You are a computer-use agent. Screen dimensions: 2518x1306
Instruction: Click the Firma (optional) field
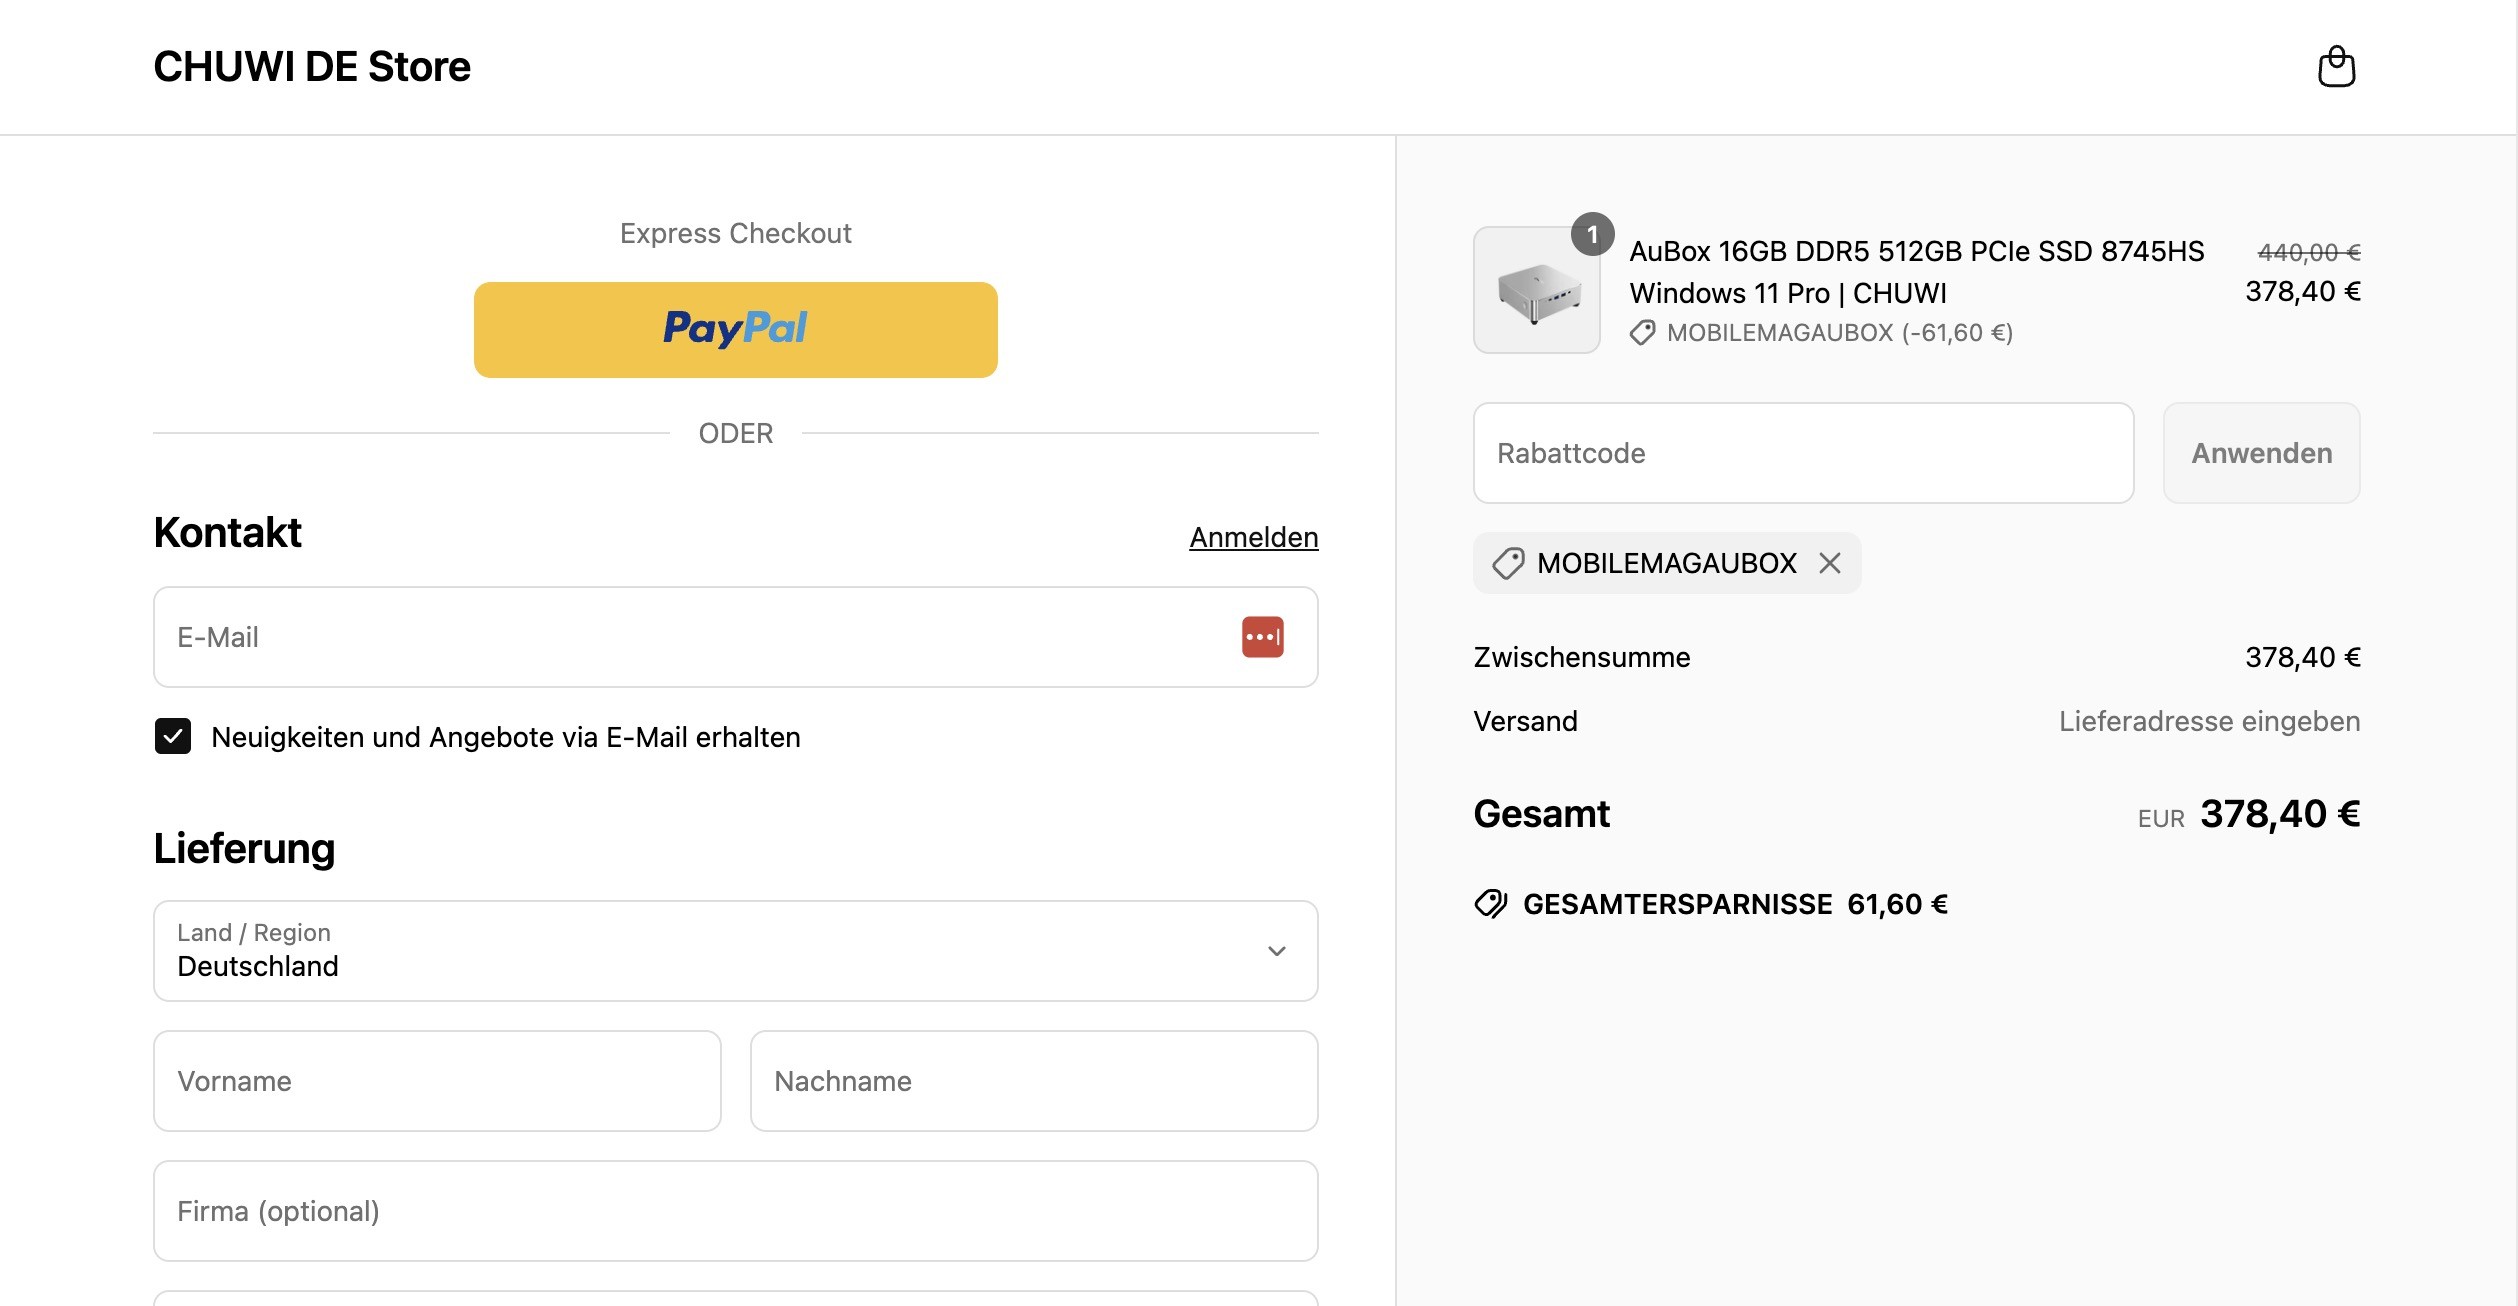pos(735,1211)
